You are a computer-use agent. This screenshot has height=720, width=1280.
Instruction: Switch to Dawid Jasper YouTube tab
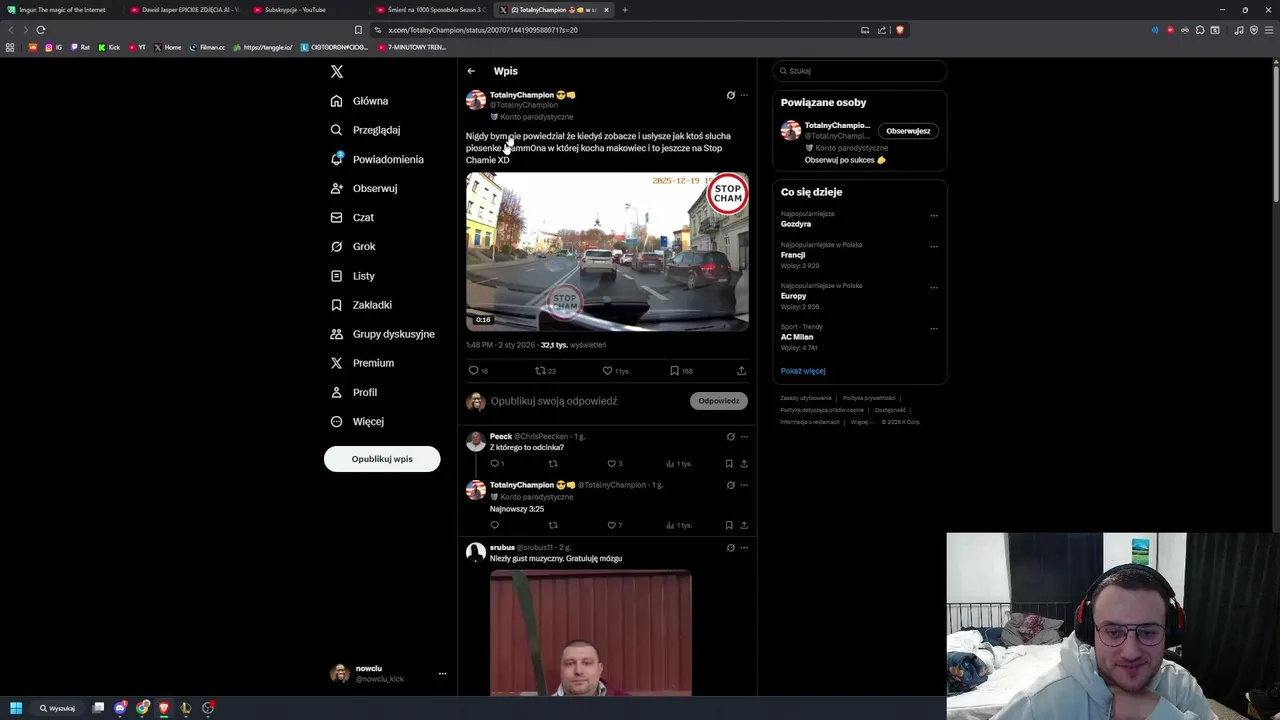click(x=185, y=10)
